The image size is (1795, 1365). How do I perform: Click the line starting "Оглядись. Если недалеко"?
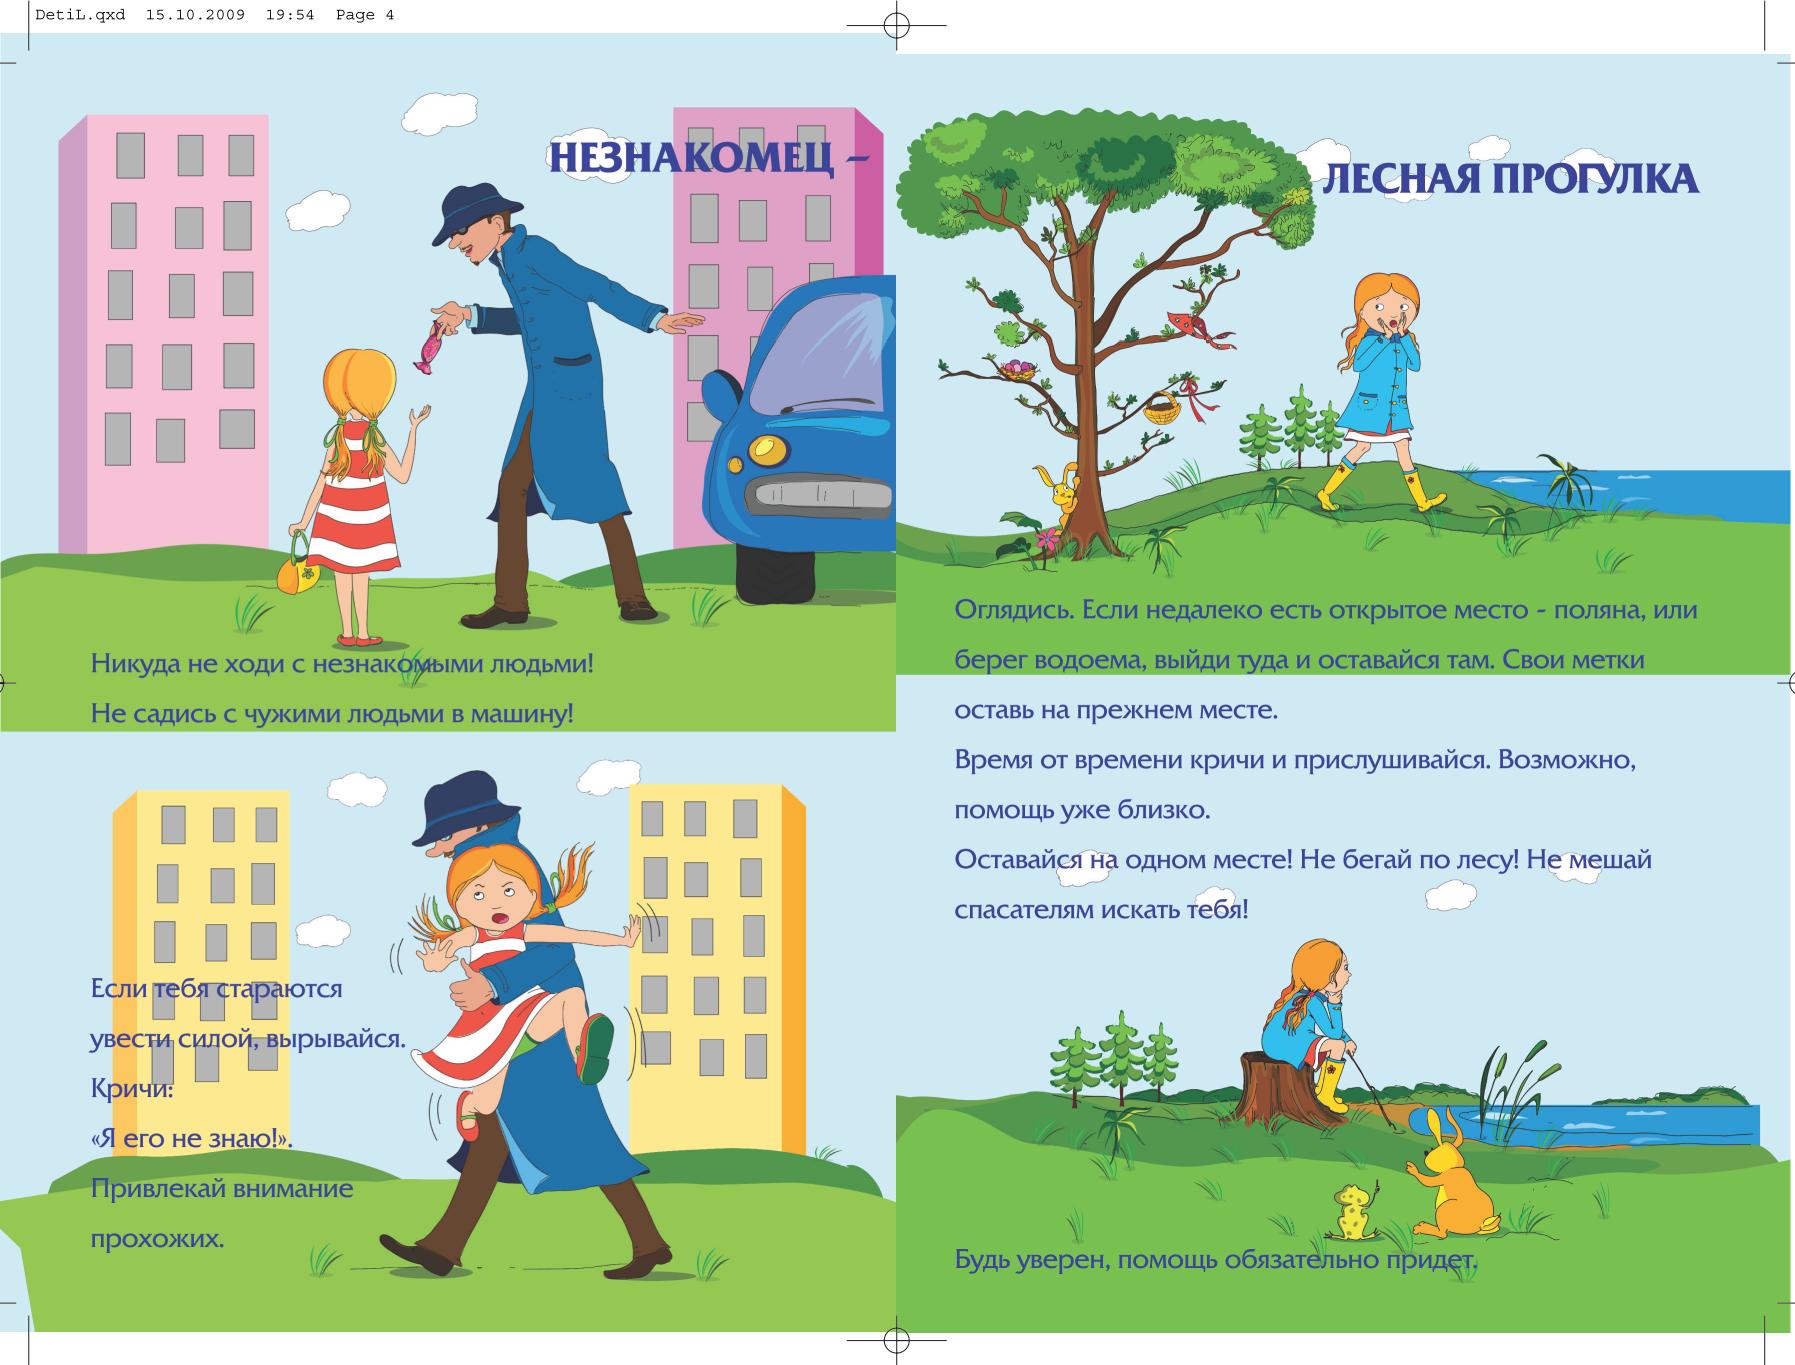click(x=1326, y=610)
